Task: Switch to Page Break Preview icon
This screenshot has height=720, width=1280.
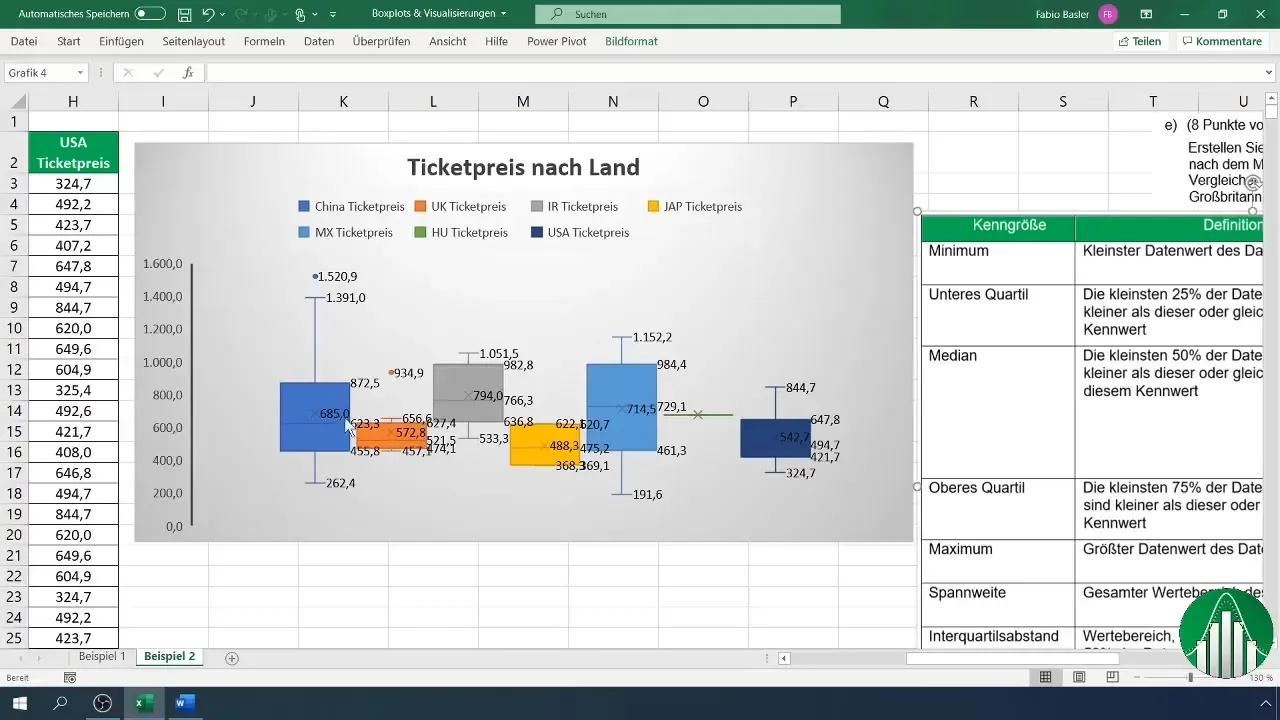Action: pyautogui.click(x=1112, y=678)
